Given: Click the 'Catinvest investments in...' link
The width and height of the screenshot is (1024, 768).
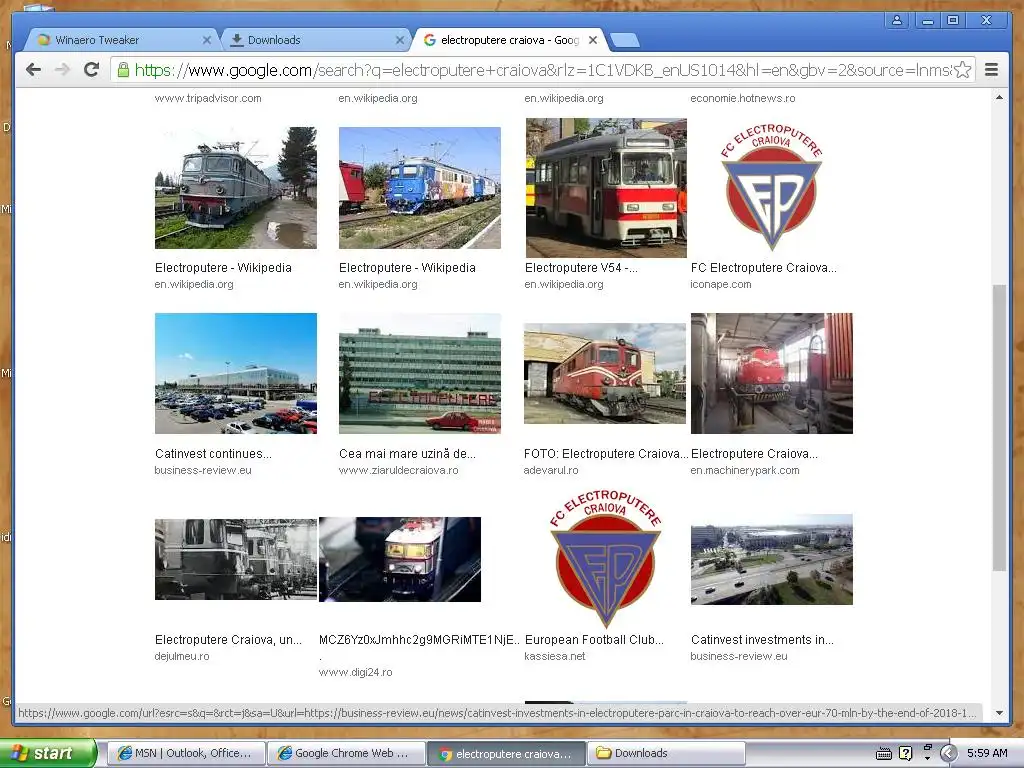Looking at the screenshot, I should point(762,640).
